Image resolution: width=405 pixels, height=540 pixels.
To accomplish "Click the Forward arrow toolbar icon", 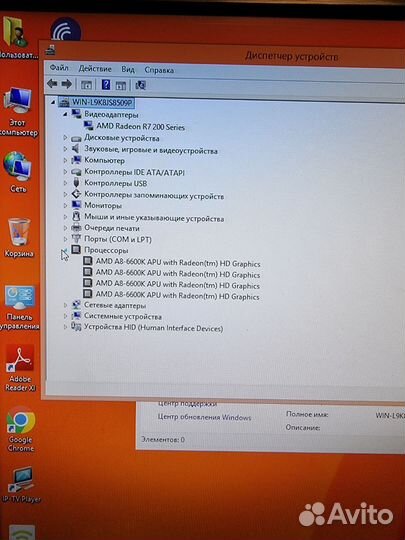I will click(x=66, y=84).
